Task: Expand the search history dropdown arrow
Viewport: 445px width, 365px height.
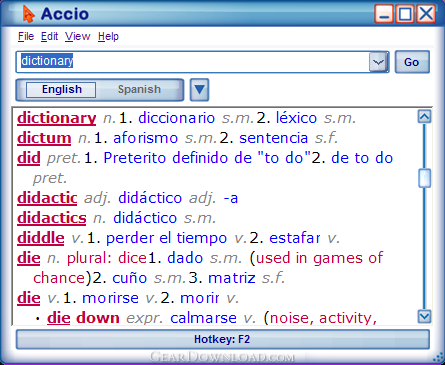Action: (x=378, y=62)
